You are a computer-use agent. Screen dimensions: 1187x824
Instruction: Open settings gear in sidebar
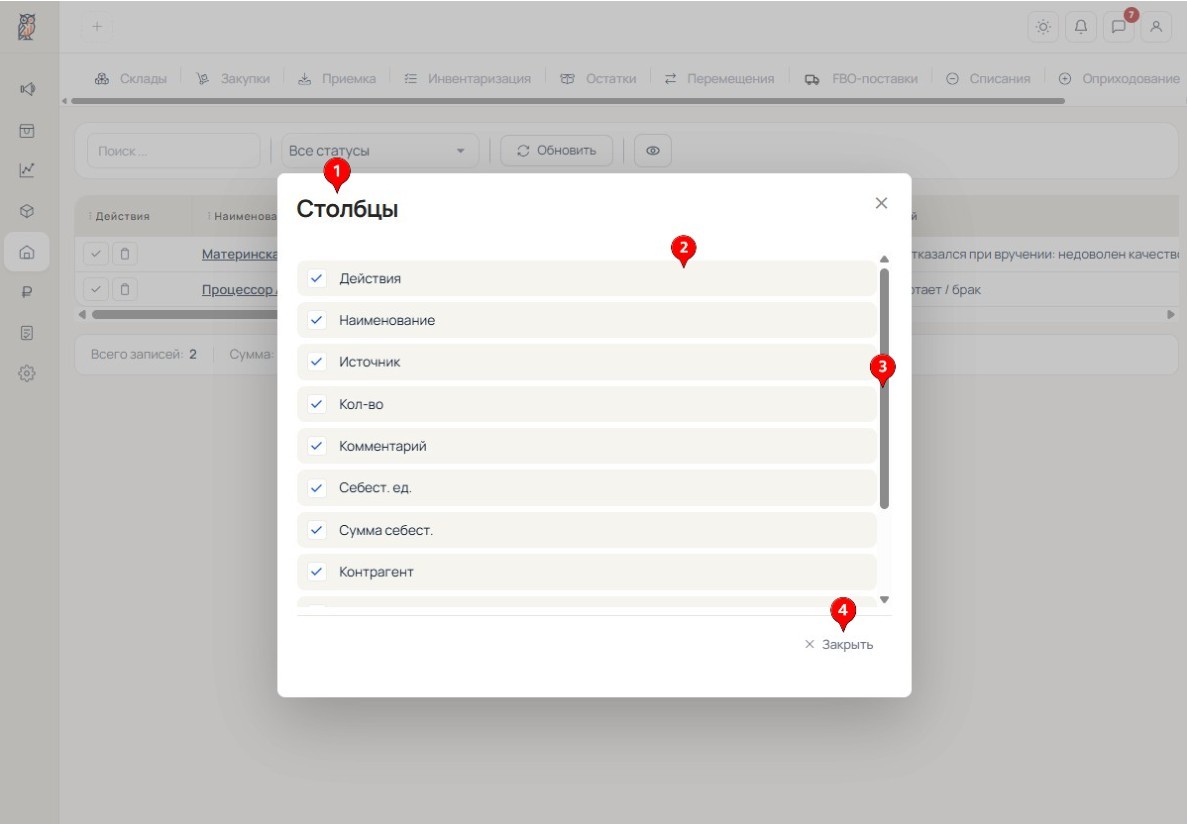pos(27,373)
